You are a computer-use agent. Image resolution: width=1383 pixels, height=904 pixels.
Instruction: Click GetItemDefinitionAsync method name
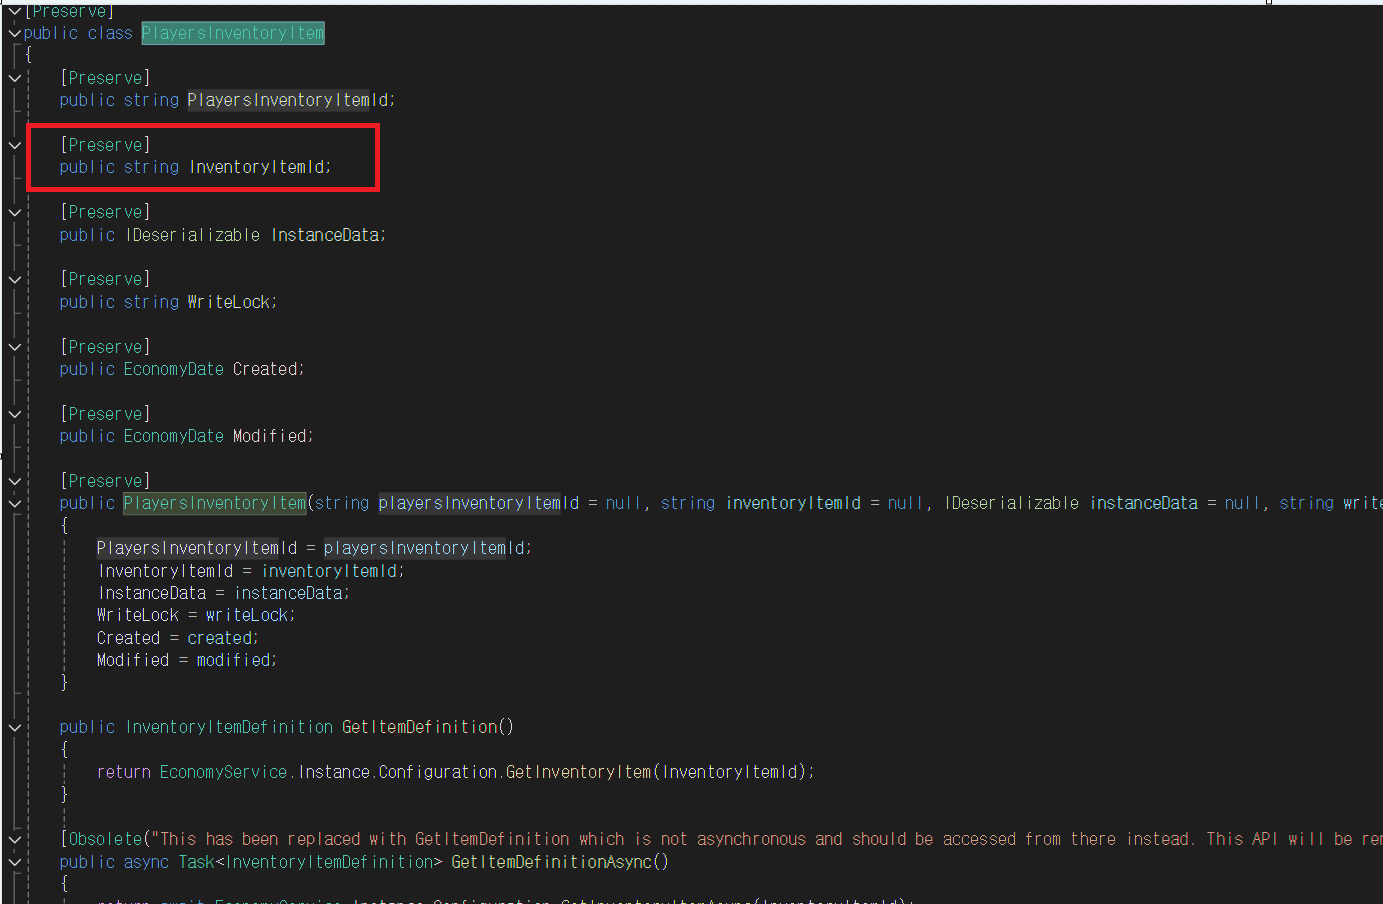click(x=552, y=862)
